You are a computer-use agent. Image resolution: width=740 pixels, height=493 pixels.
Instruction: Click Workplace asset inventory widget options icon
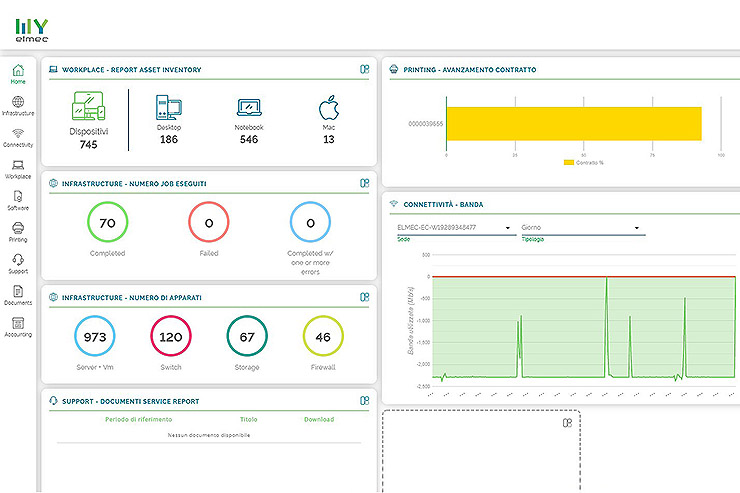(x=365, y=70)
